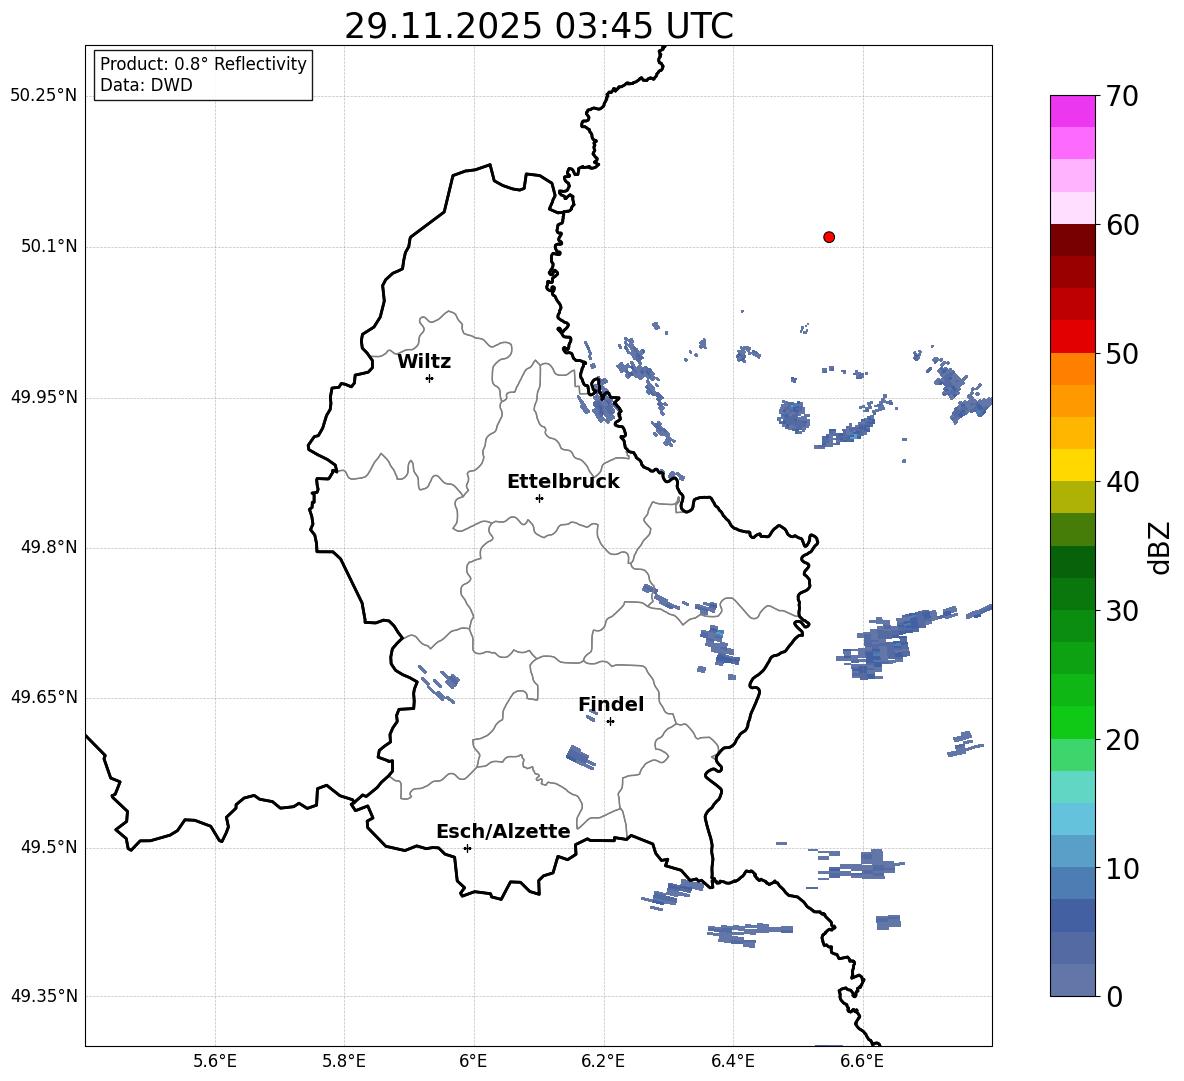The image size is (1184, 1081).
Task: Click the Esch/Alzette station cross marker
Action: click(x=467, y=848)
